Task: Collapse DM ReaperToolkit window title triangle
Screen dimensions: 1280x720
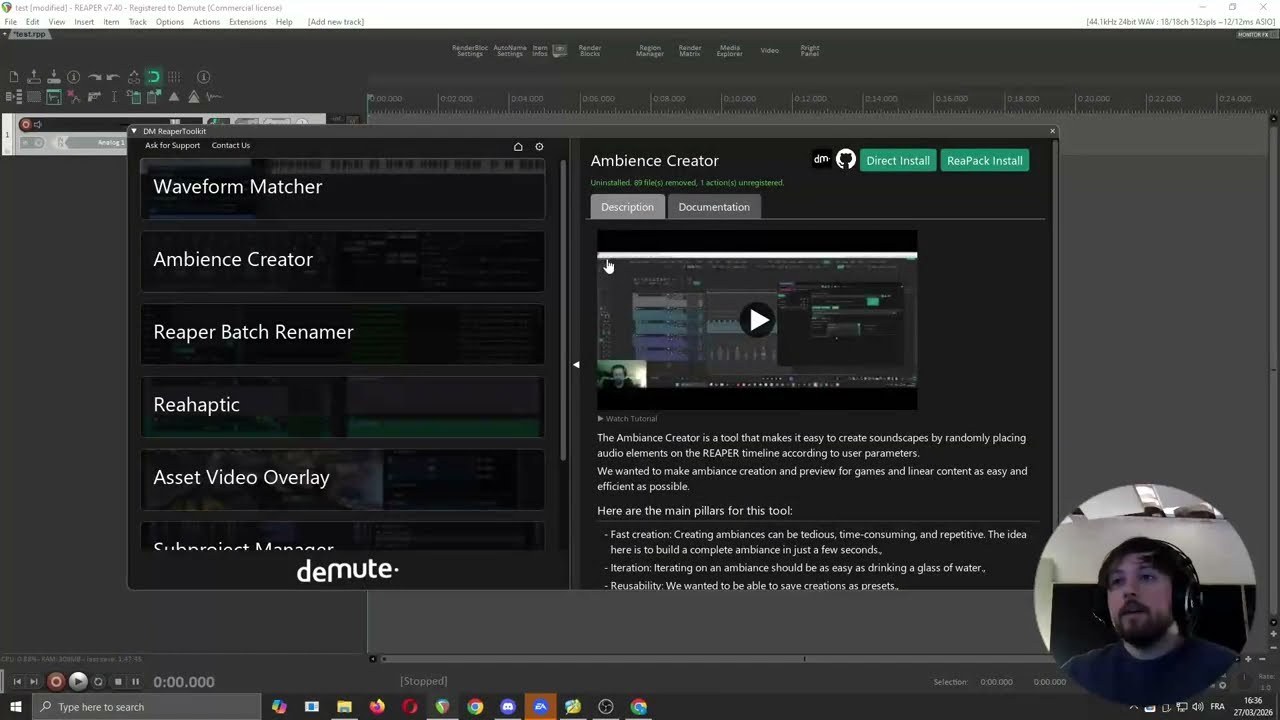Action: click(x=134, y=131)
